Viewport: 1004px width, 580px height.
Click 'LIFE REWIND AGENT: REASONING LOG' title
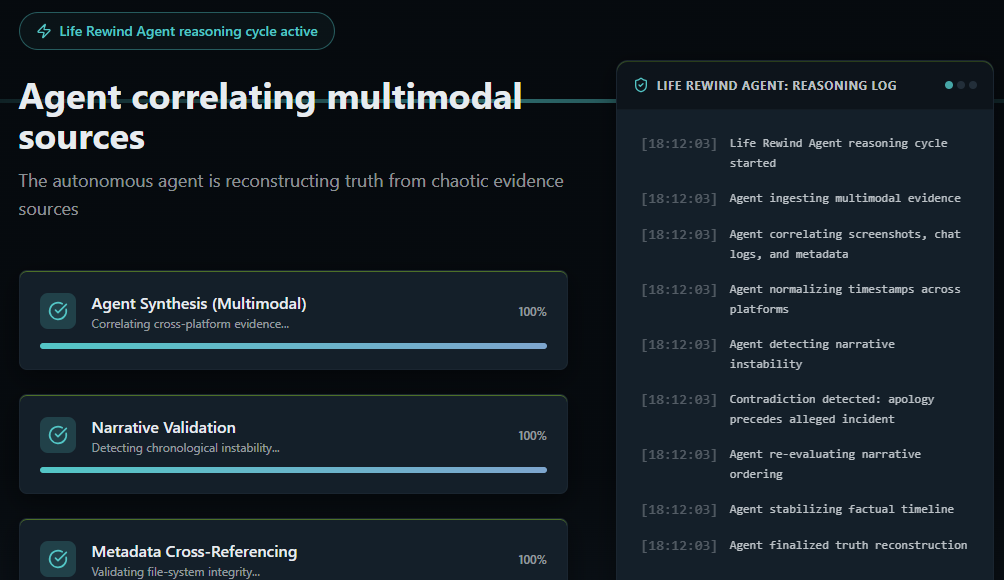point(776,85)
